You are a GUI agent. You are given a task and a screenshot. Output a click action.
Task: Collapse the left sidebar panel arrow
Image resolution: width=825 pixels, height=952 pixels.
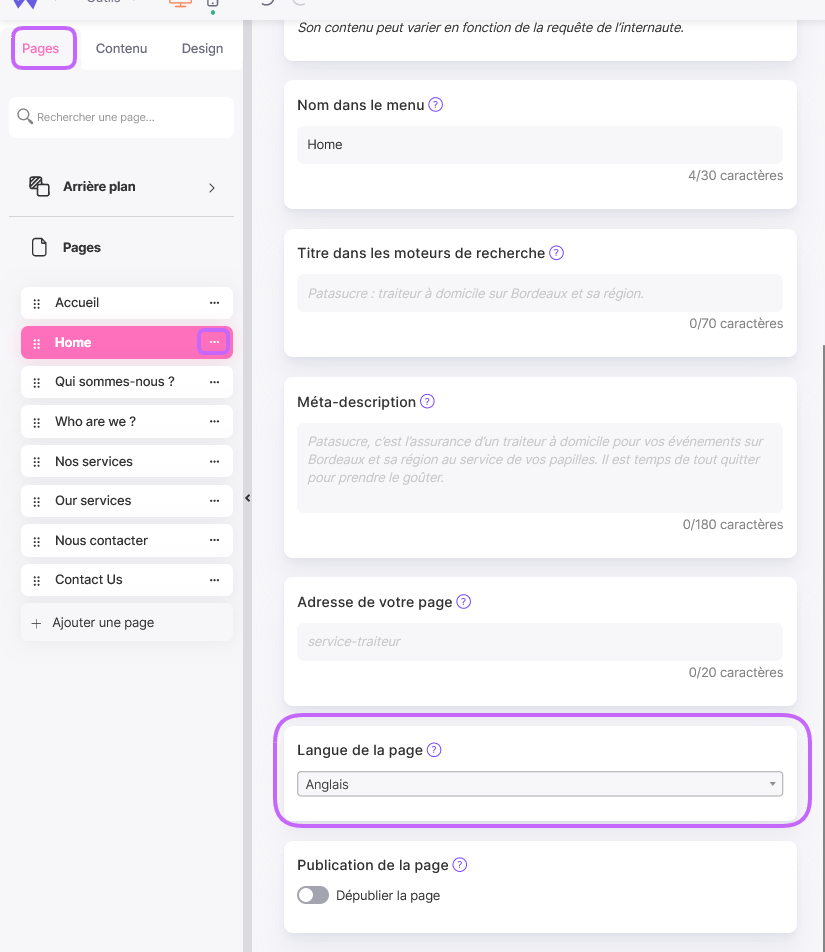pyautogui.click(x=247, y=498)
